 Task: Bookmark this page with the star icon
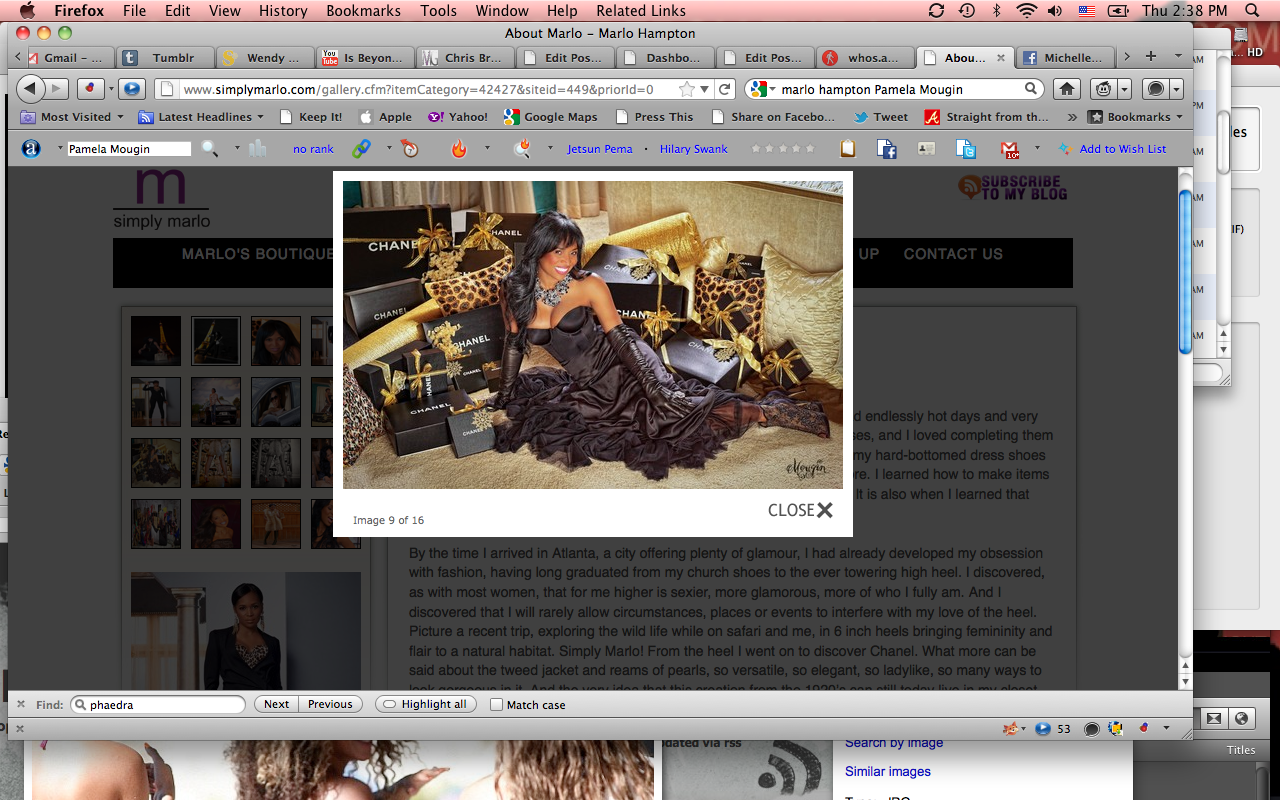coord(686,89)
